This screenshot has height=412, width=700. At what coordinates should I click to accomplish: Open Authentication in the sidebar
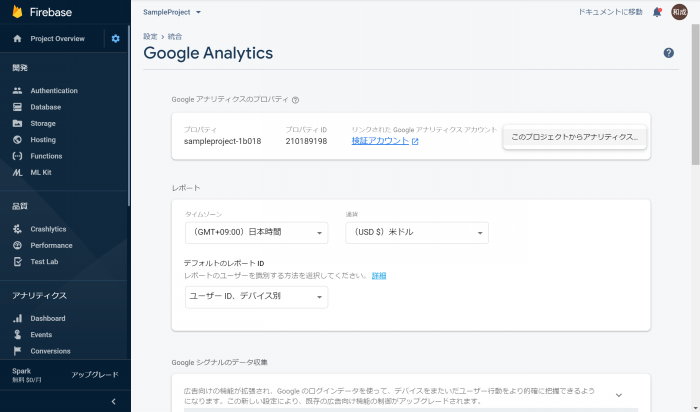pyautogui.click(x=54, y=91)
